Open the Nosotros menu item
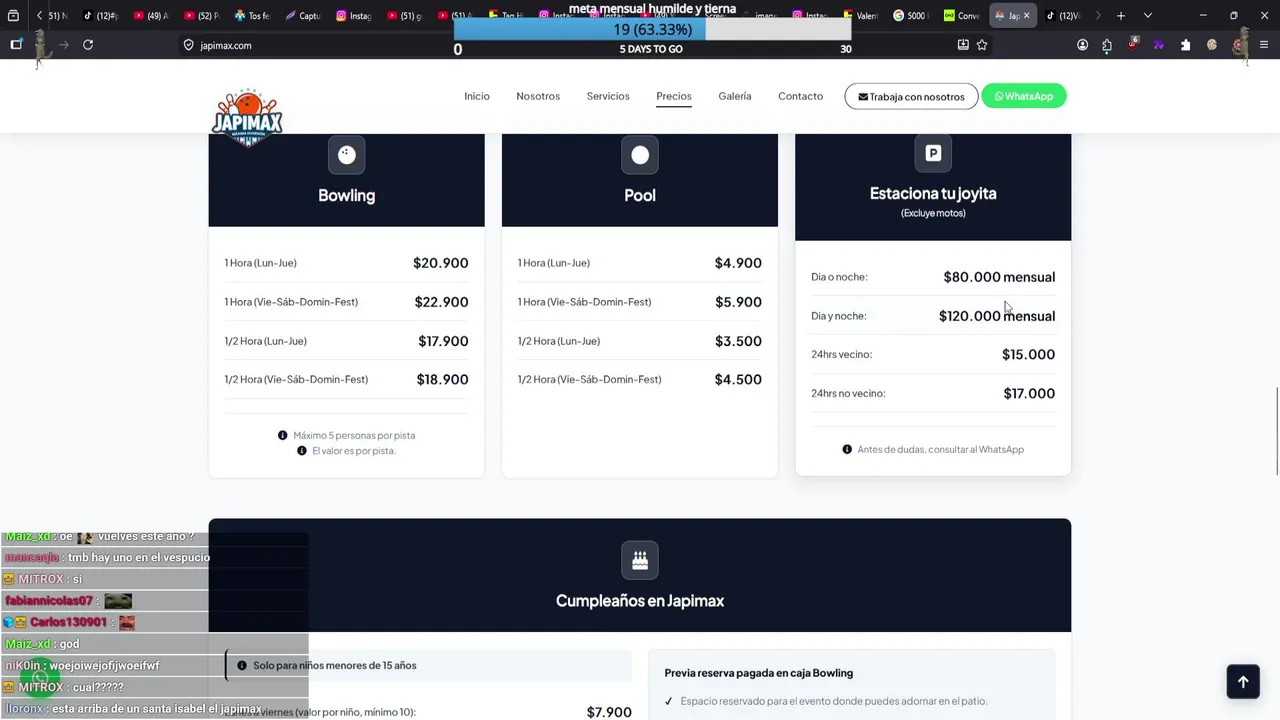 tap(538, 96)
